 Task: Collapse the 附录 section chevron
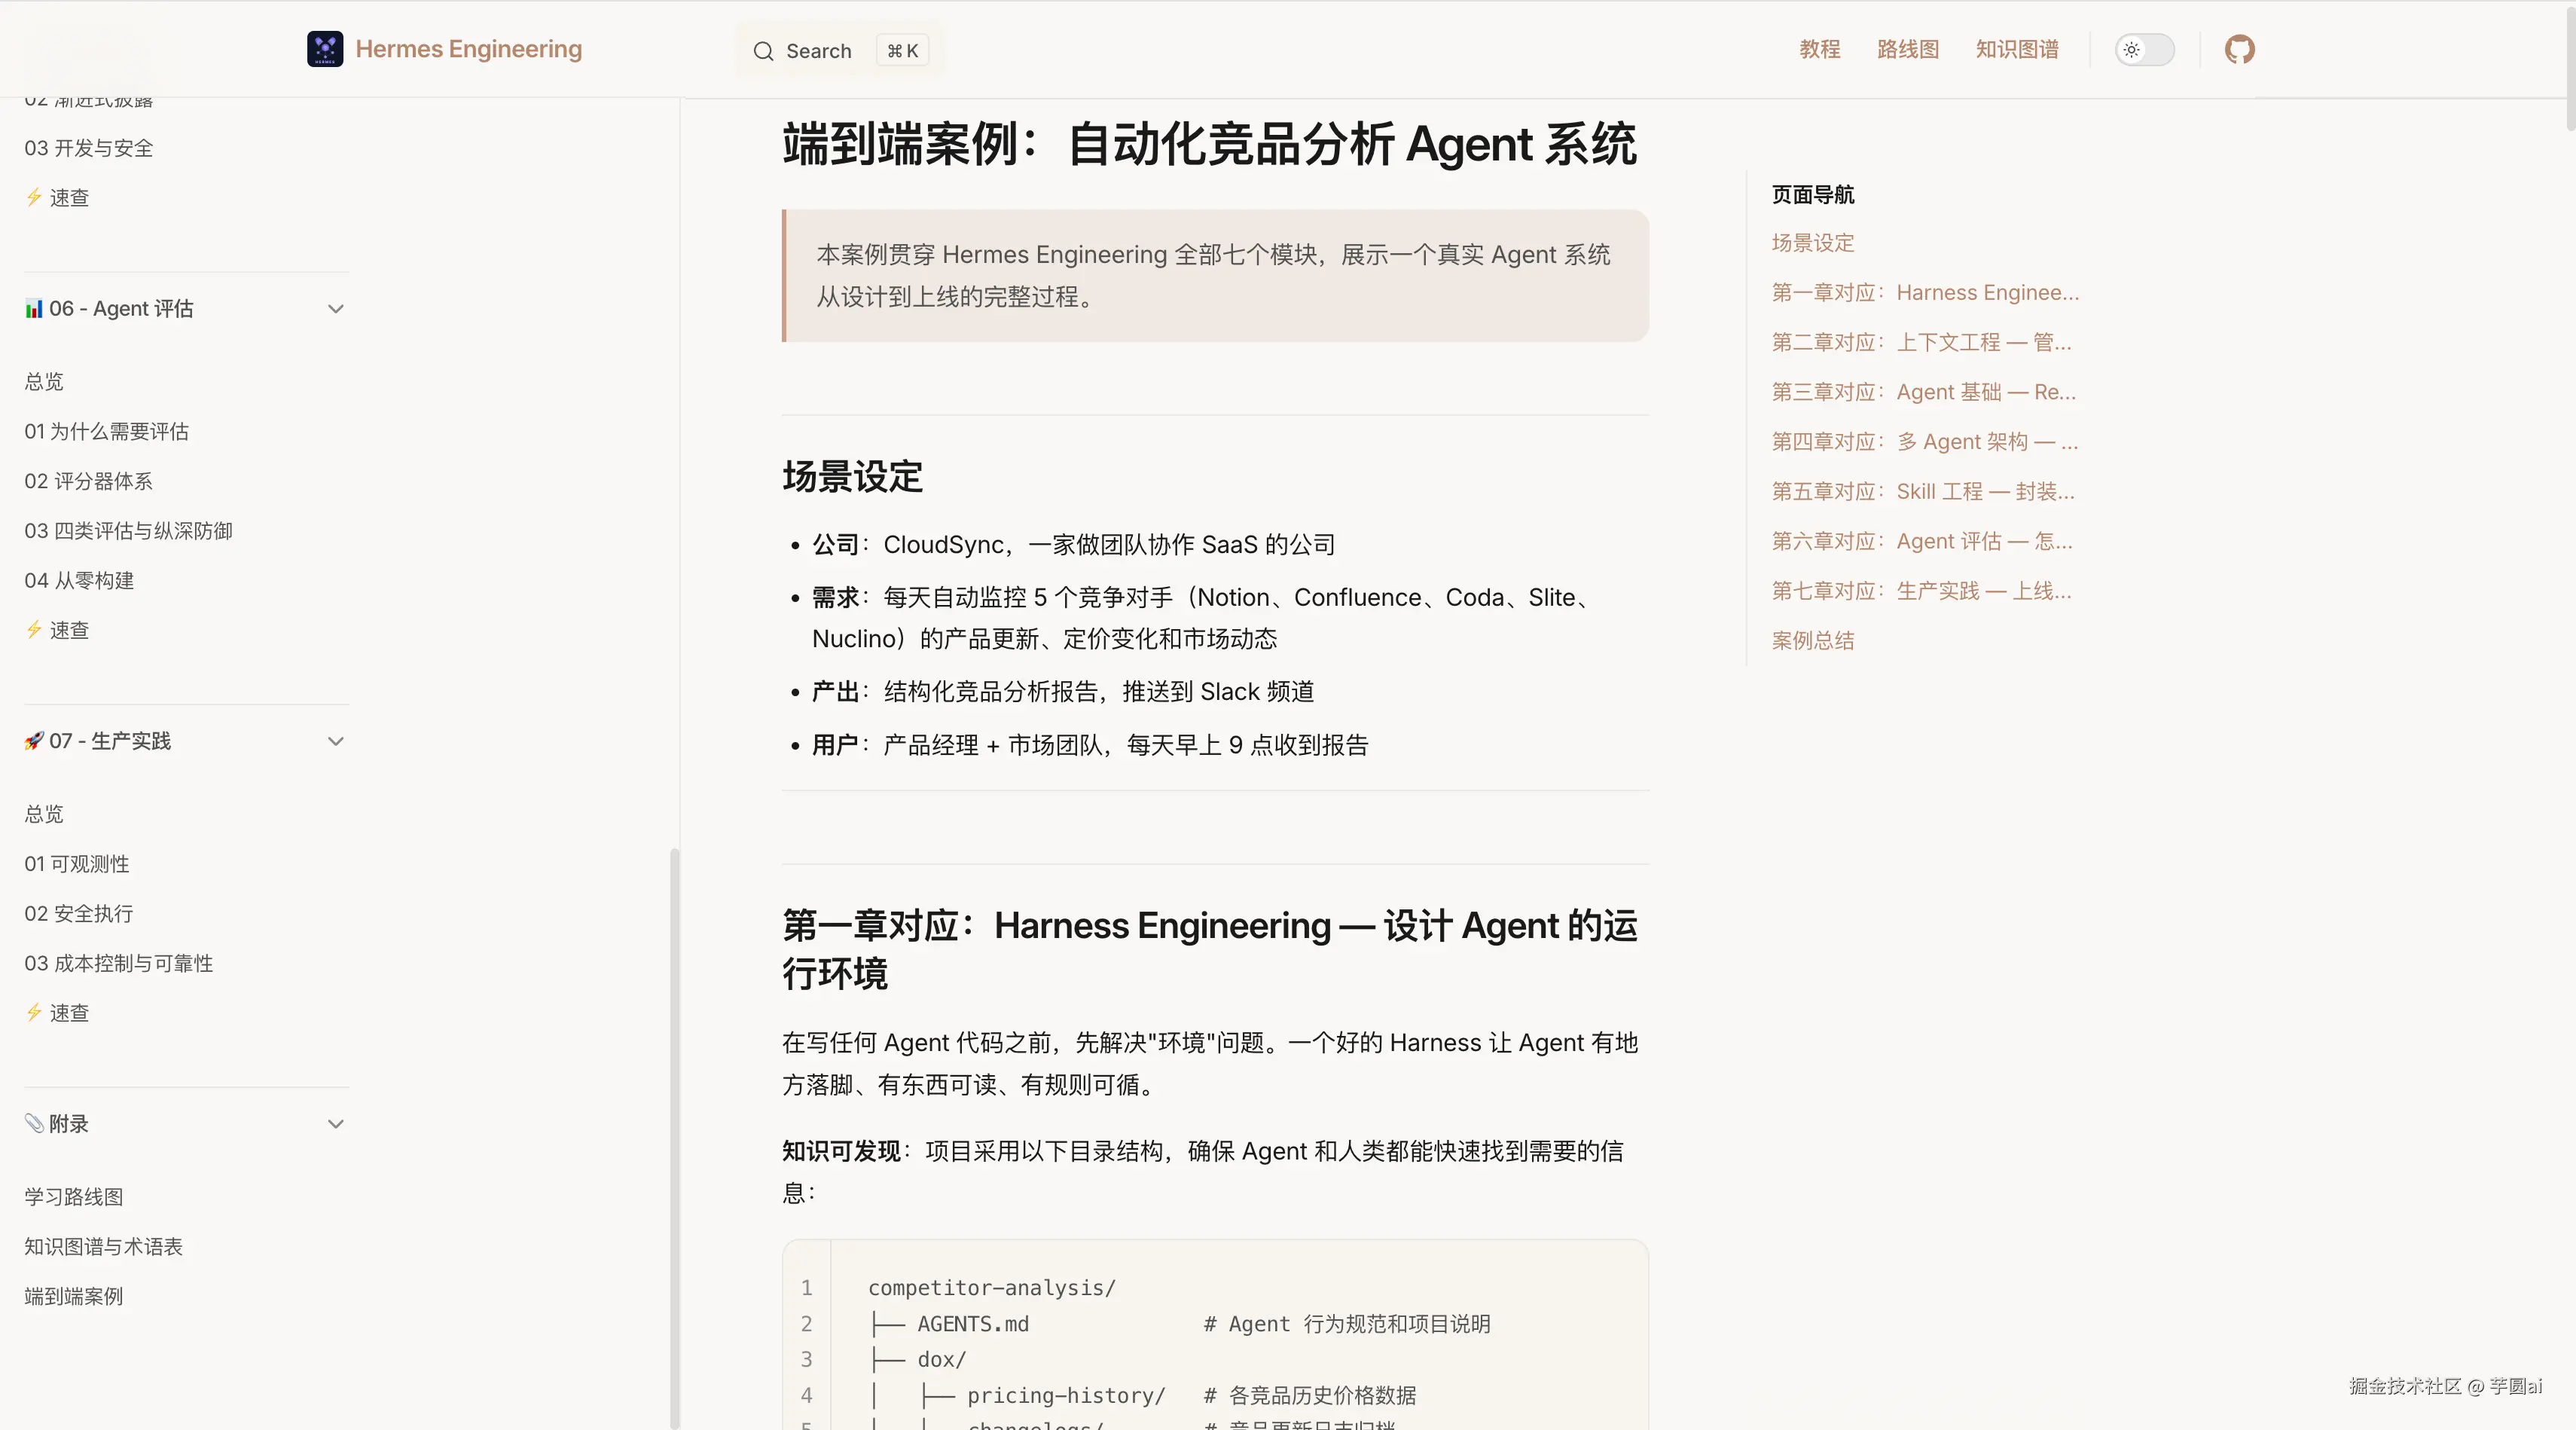tap(336, 1124)
